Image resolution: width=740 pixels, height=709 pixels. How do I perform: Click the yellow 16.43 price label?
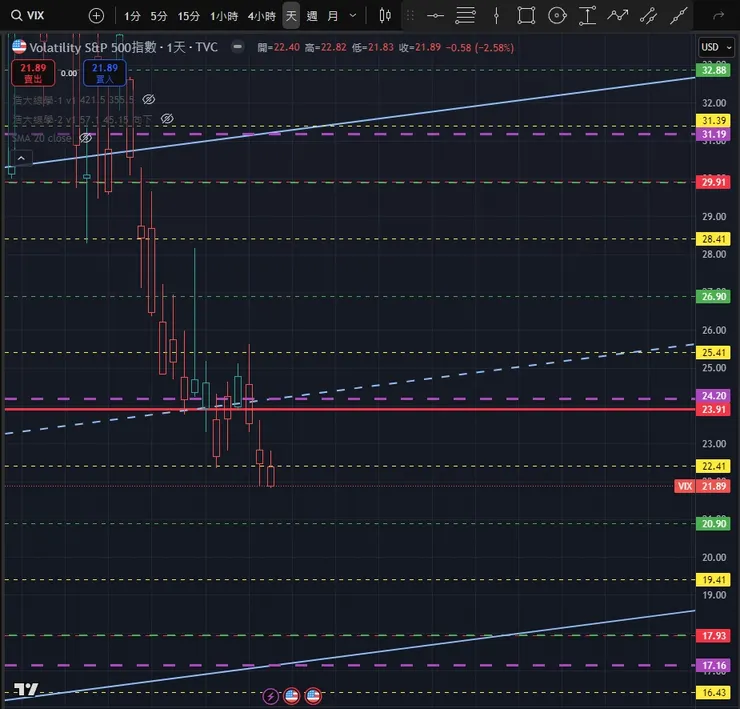click(714, 693)
